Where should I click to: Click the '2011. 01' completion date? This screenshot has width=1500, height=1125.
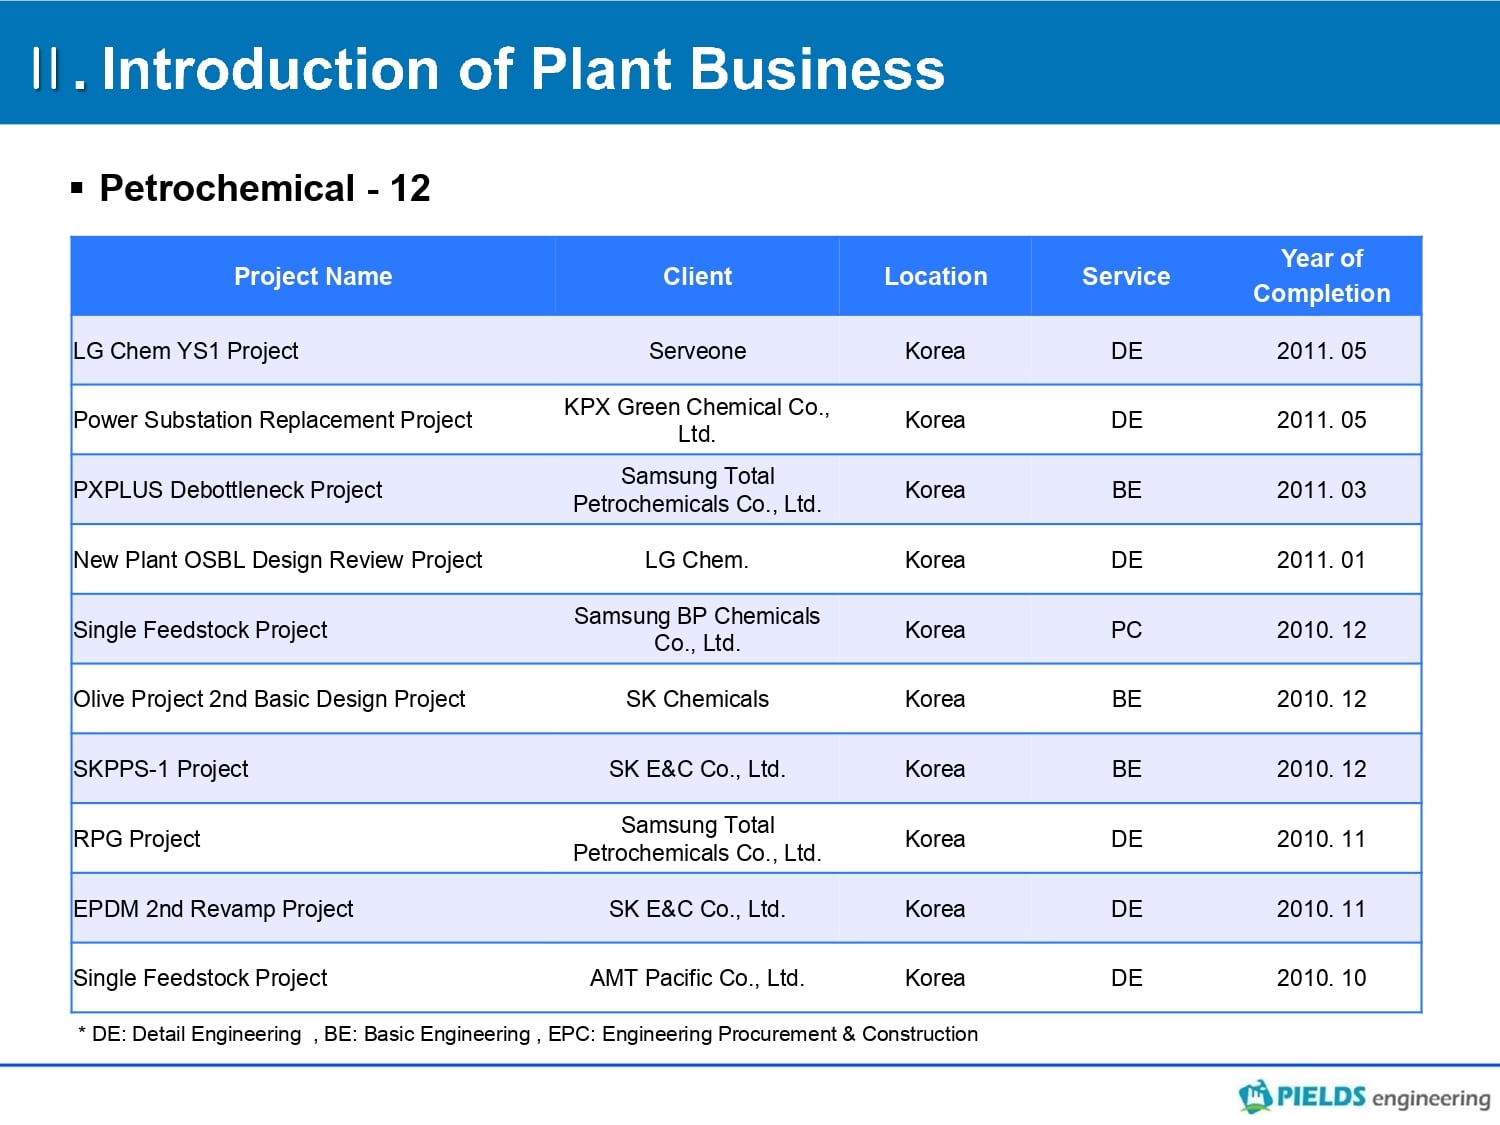coord(1321,560)
